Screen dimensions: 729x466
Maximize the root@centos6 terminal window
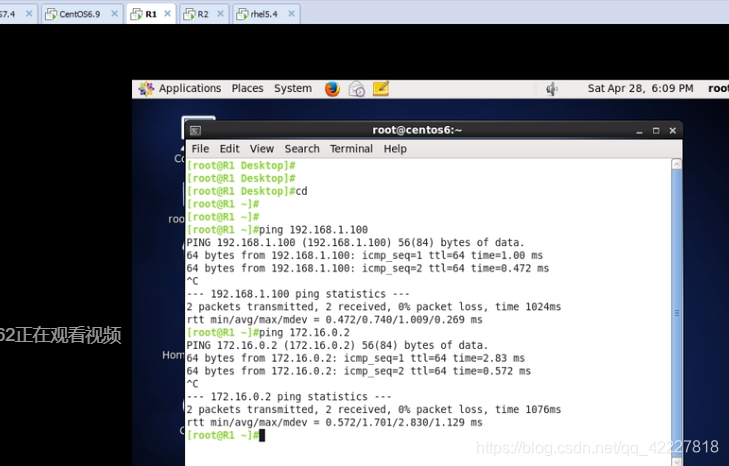click(x=656, y=131)
